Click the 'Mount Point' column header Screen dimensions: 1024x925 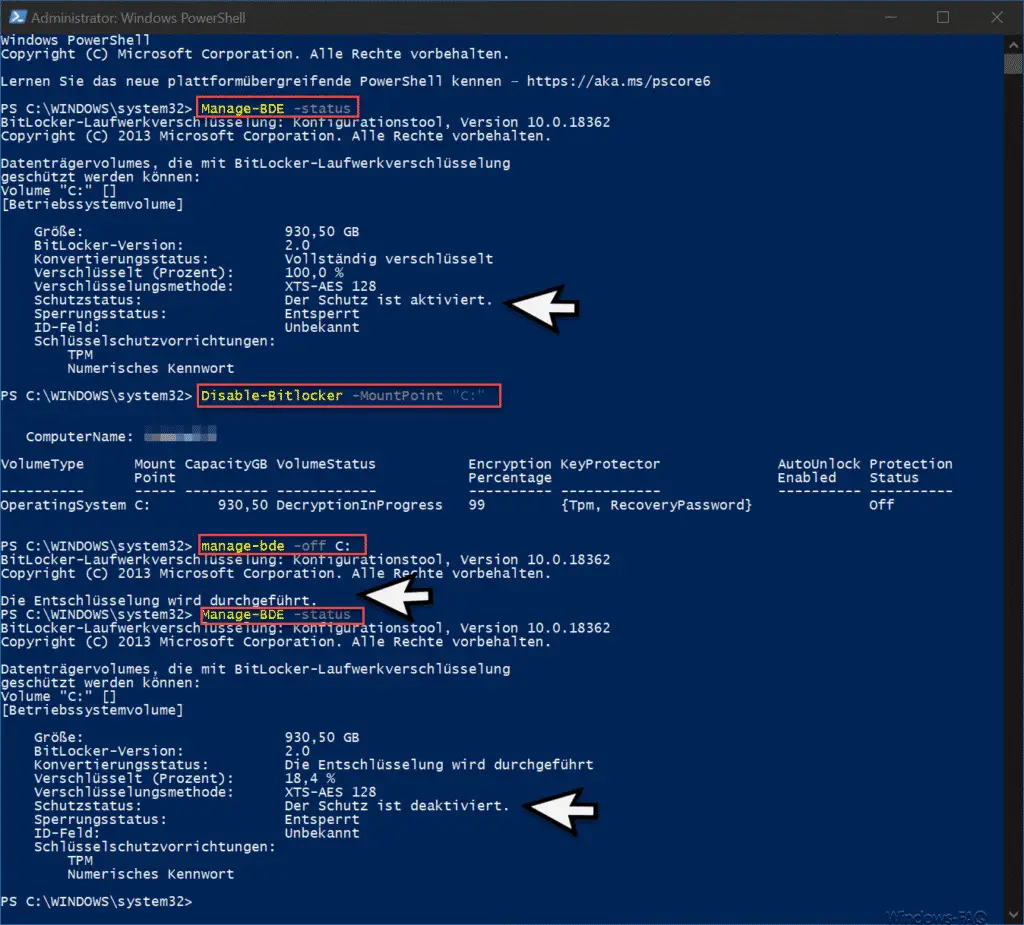click(x=155, y=470)
